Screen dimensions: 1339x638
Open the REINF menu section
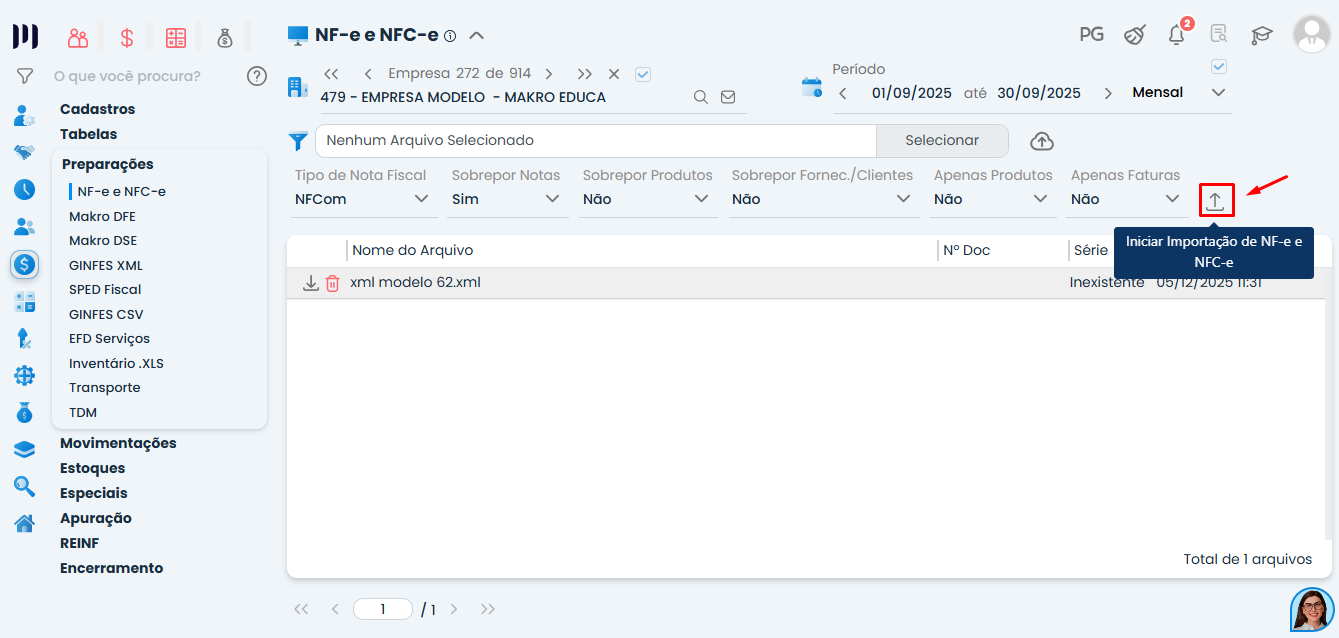click(x=79, y=543)
